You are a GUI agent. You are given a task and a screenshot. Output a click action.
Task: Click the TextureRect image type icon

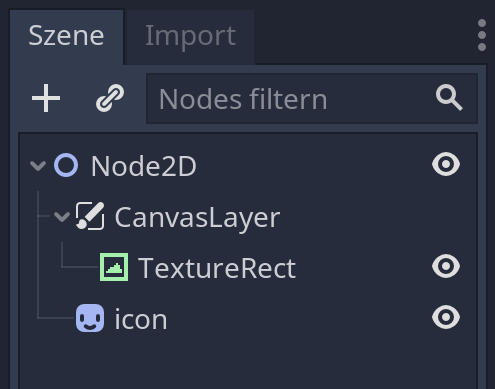pyautogui.click(x=114, y=267)
